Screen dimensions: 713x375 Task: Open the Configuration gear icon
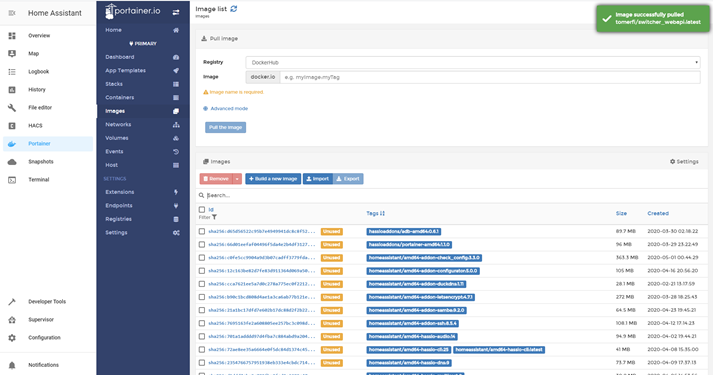tap(12, 338)
